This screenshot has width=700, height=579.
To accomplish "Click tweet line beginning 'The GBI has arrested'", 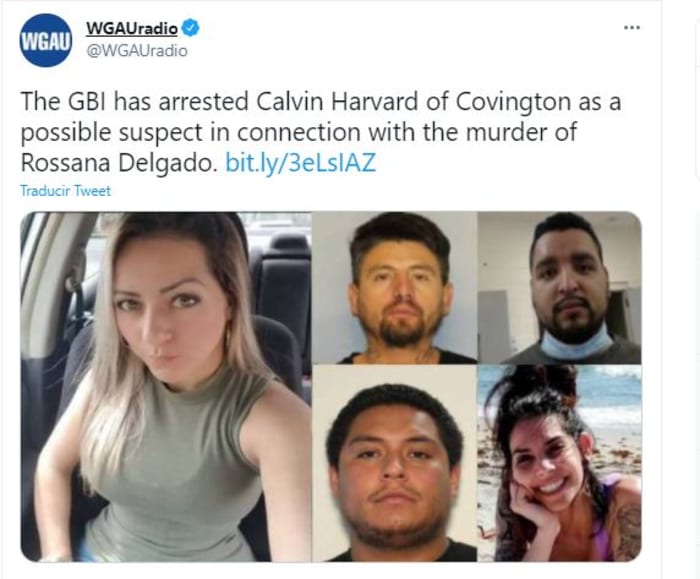I will point(321,102).
